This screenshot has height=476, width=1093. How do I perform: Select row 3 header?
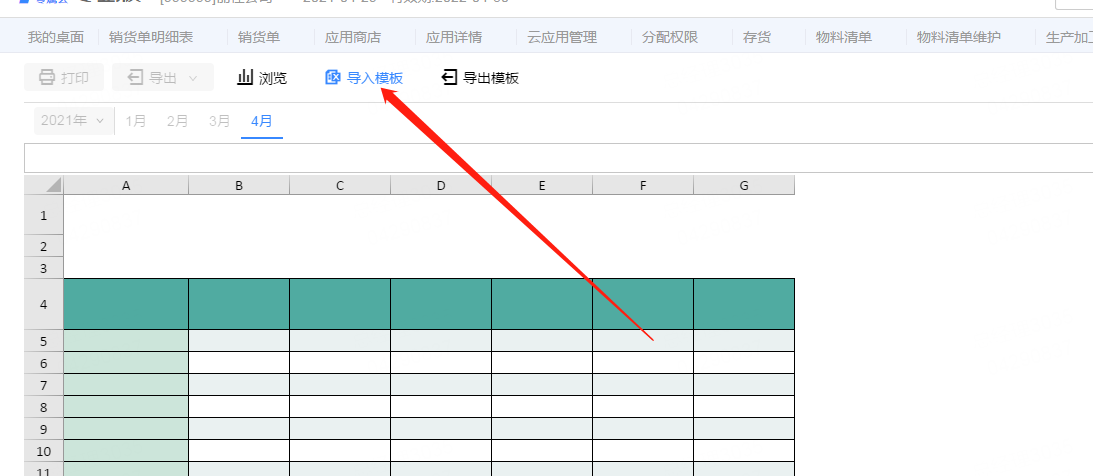tap(44, 268)
